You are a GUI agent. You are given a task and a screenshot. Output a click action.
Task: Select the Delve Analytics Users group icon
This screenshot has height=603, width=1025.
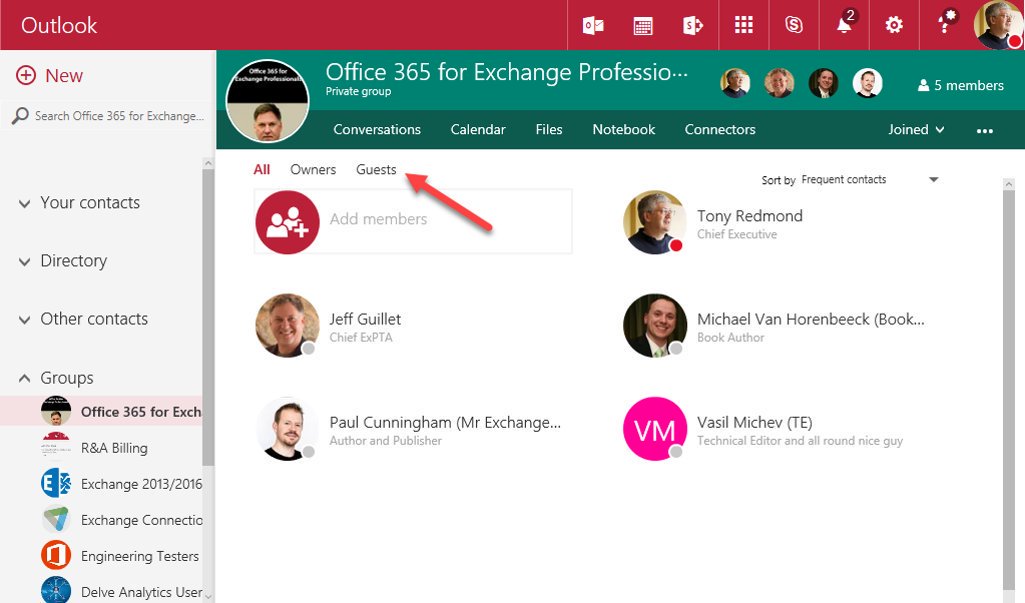(56, 591)
